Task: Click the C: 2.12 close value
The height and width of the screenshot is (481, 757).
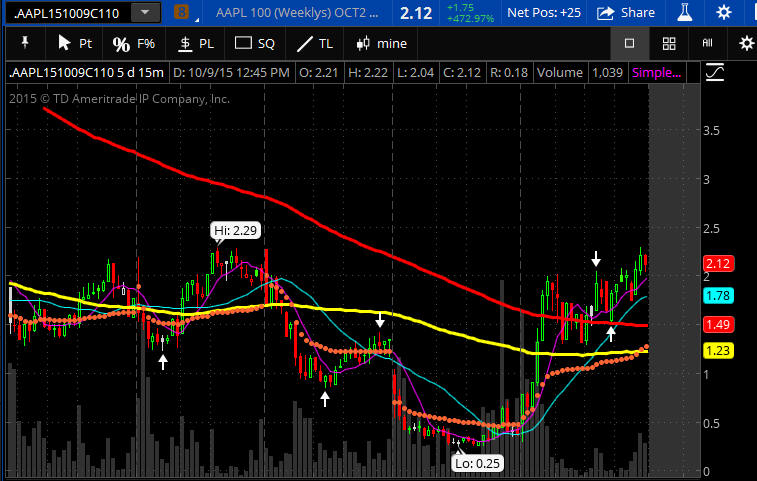Action: point(462,73)
